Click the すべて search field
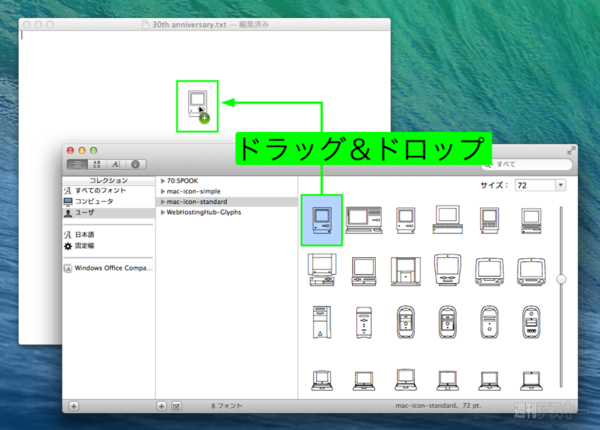The height and width of the screenshot is (430, 600). 527,165
